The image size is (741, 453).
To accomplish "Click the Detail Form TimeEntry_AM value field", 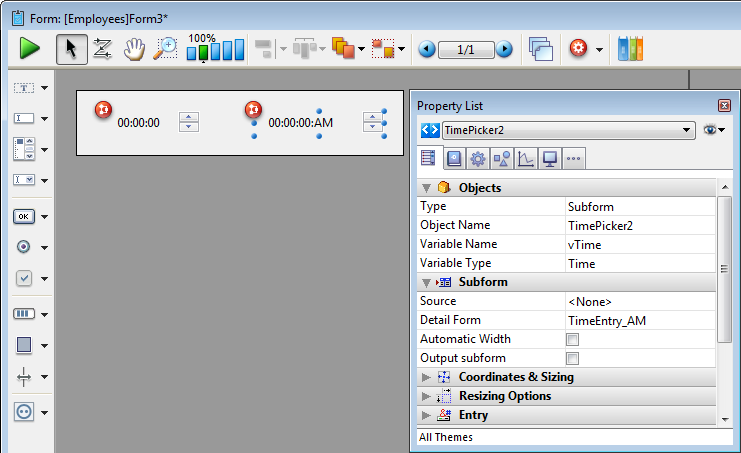I will [638, 320].
